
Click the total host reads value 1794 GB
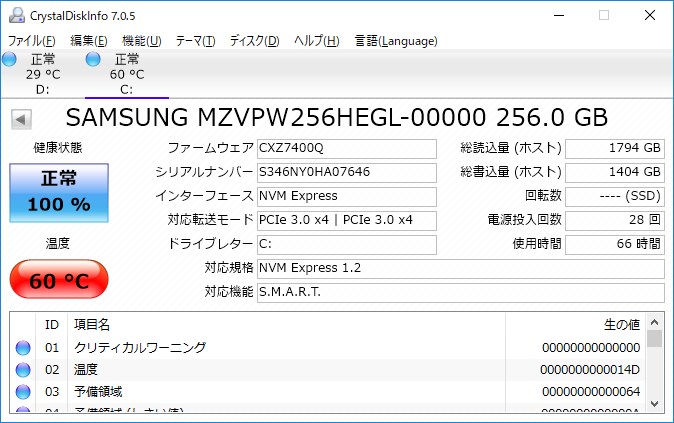point(615,149)
